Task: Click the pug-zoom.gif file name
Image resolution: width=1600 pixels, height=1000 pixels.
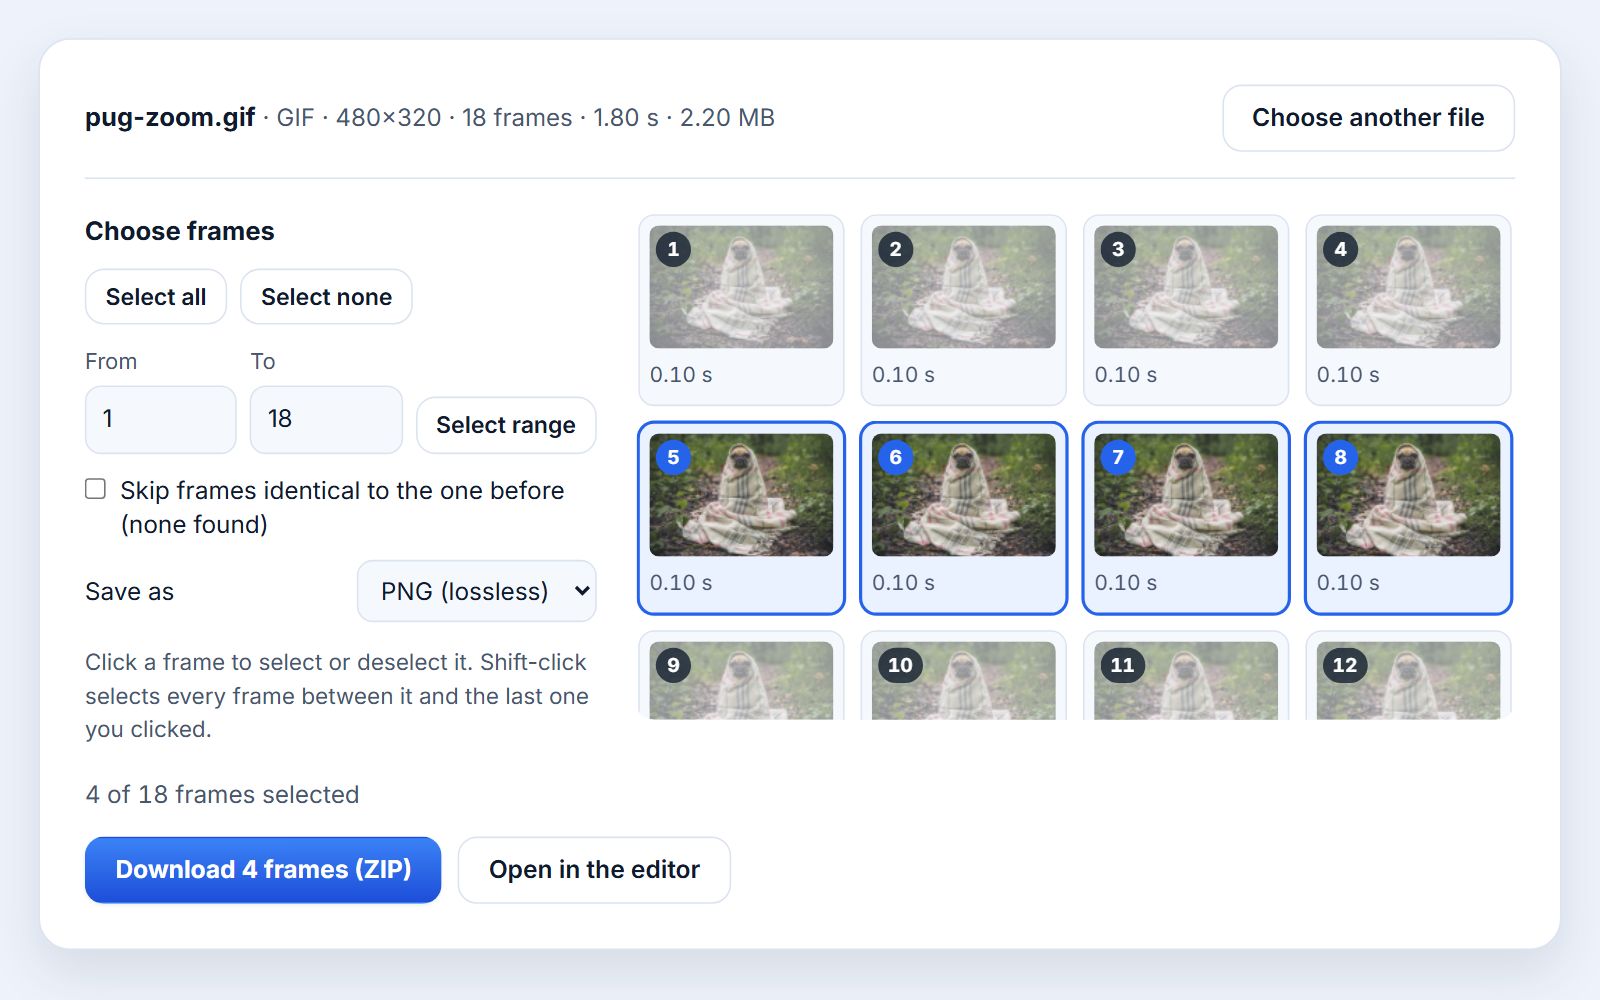Action: (x=170, y=118)
